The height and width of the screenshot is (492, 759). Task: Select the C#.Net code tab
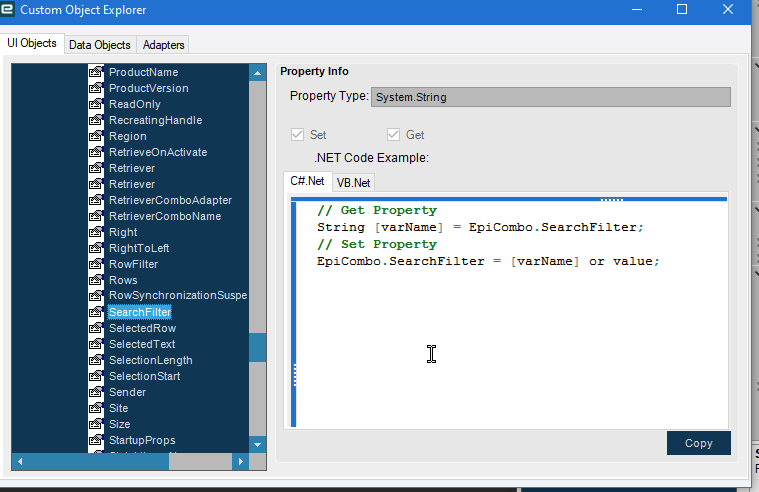(307, 181)
